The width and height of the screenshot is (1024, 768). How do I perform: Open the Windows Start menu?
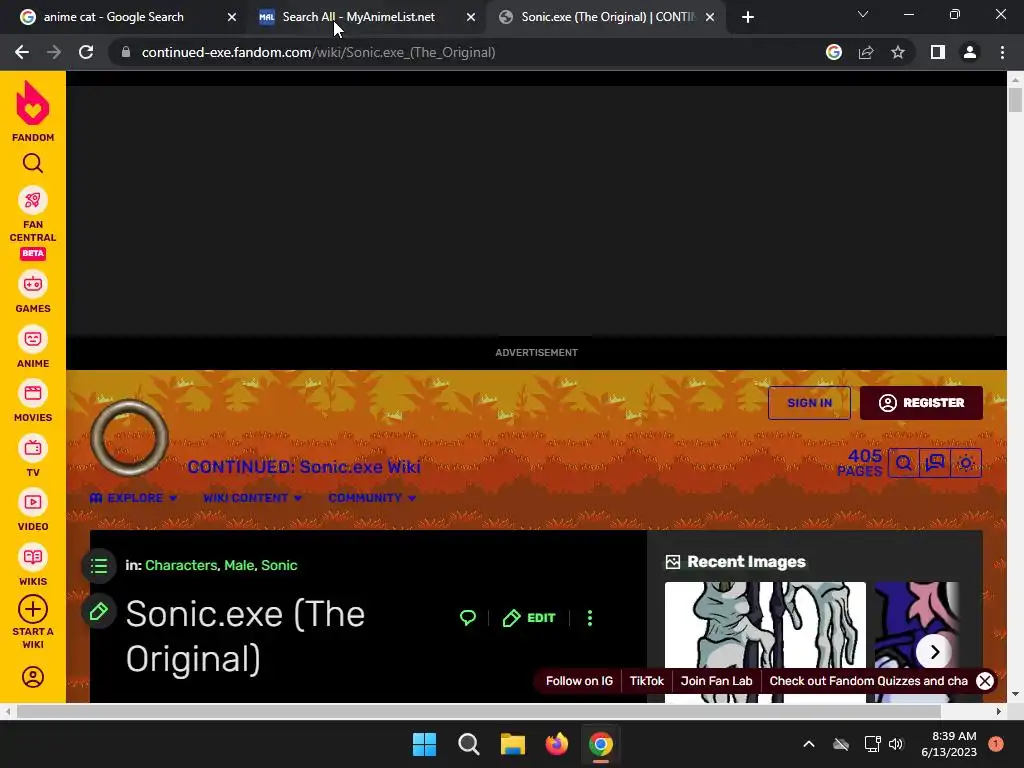click(424, 744)
